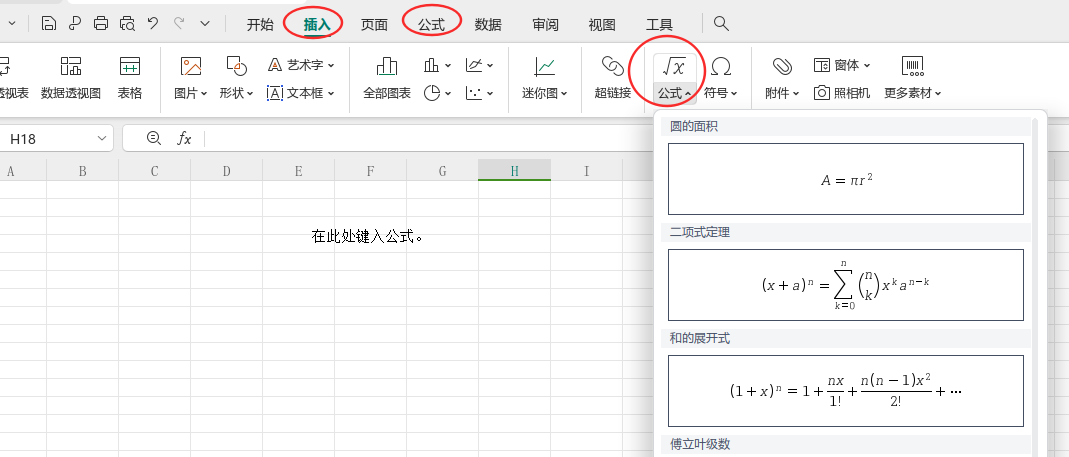Expand the Name Box dropdown arrow
This screenshot has height=457, width=1069.
[x=102, y=138]
